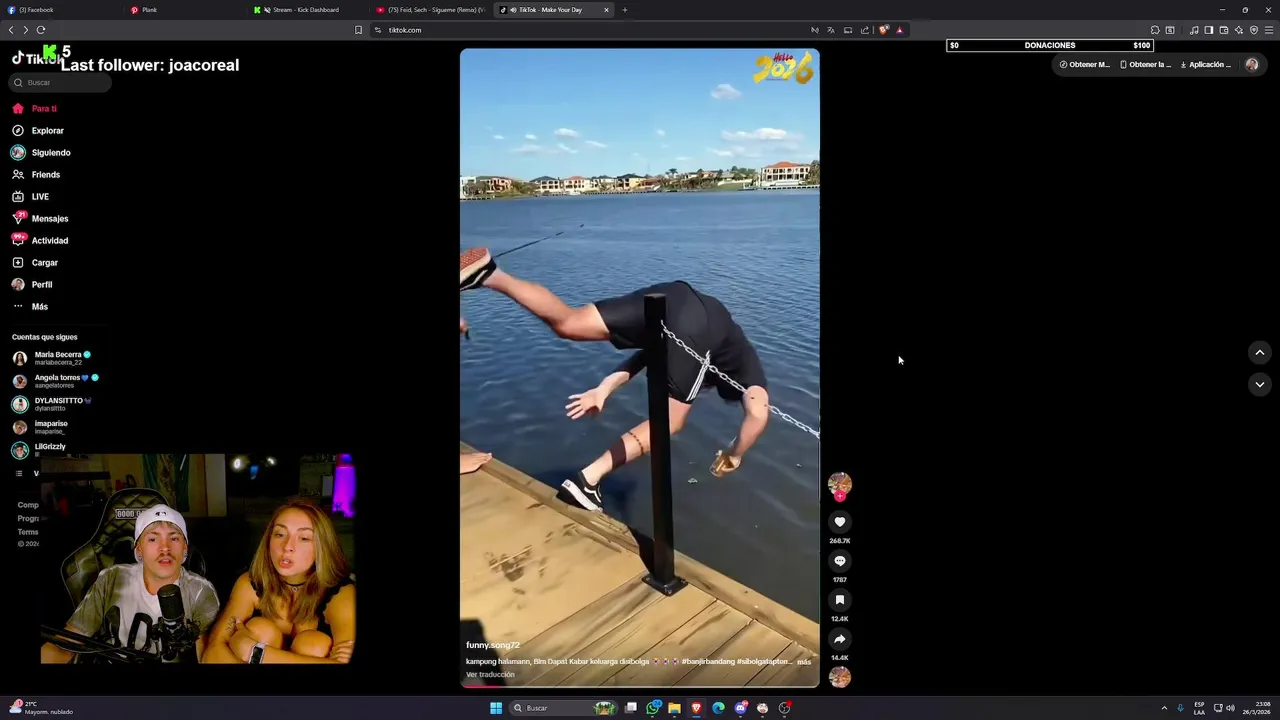This screenshot has height=720, width=1280.
Task: Click the taskbar Buscar search box
Action: click(x=565, y=708)
